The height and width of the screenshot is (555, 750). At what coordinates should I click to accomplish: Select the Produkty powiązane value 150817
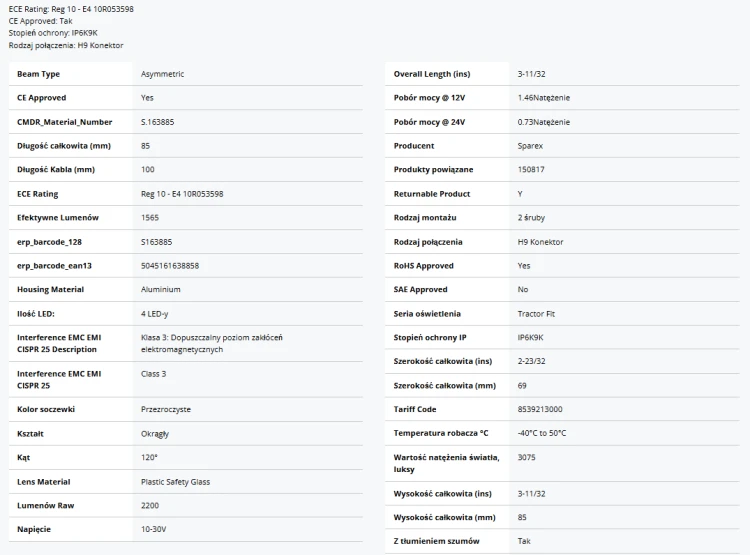pyautogui.click(x=531, y=169)
